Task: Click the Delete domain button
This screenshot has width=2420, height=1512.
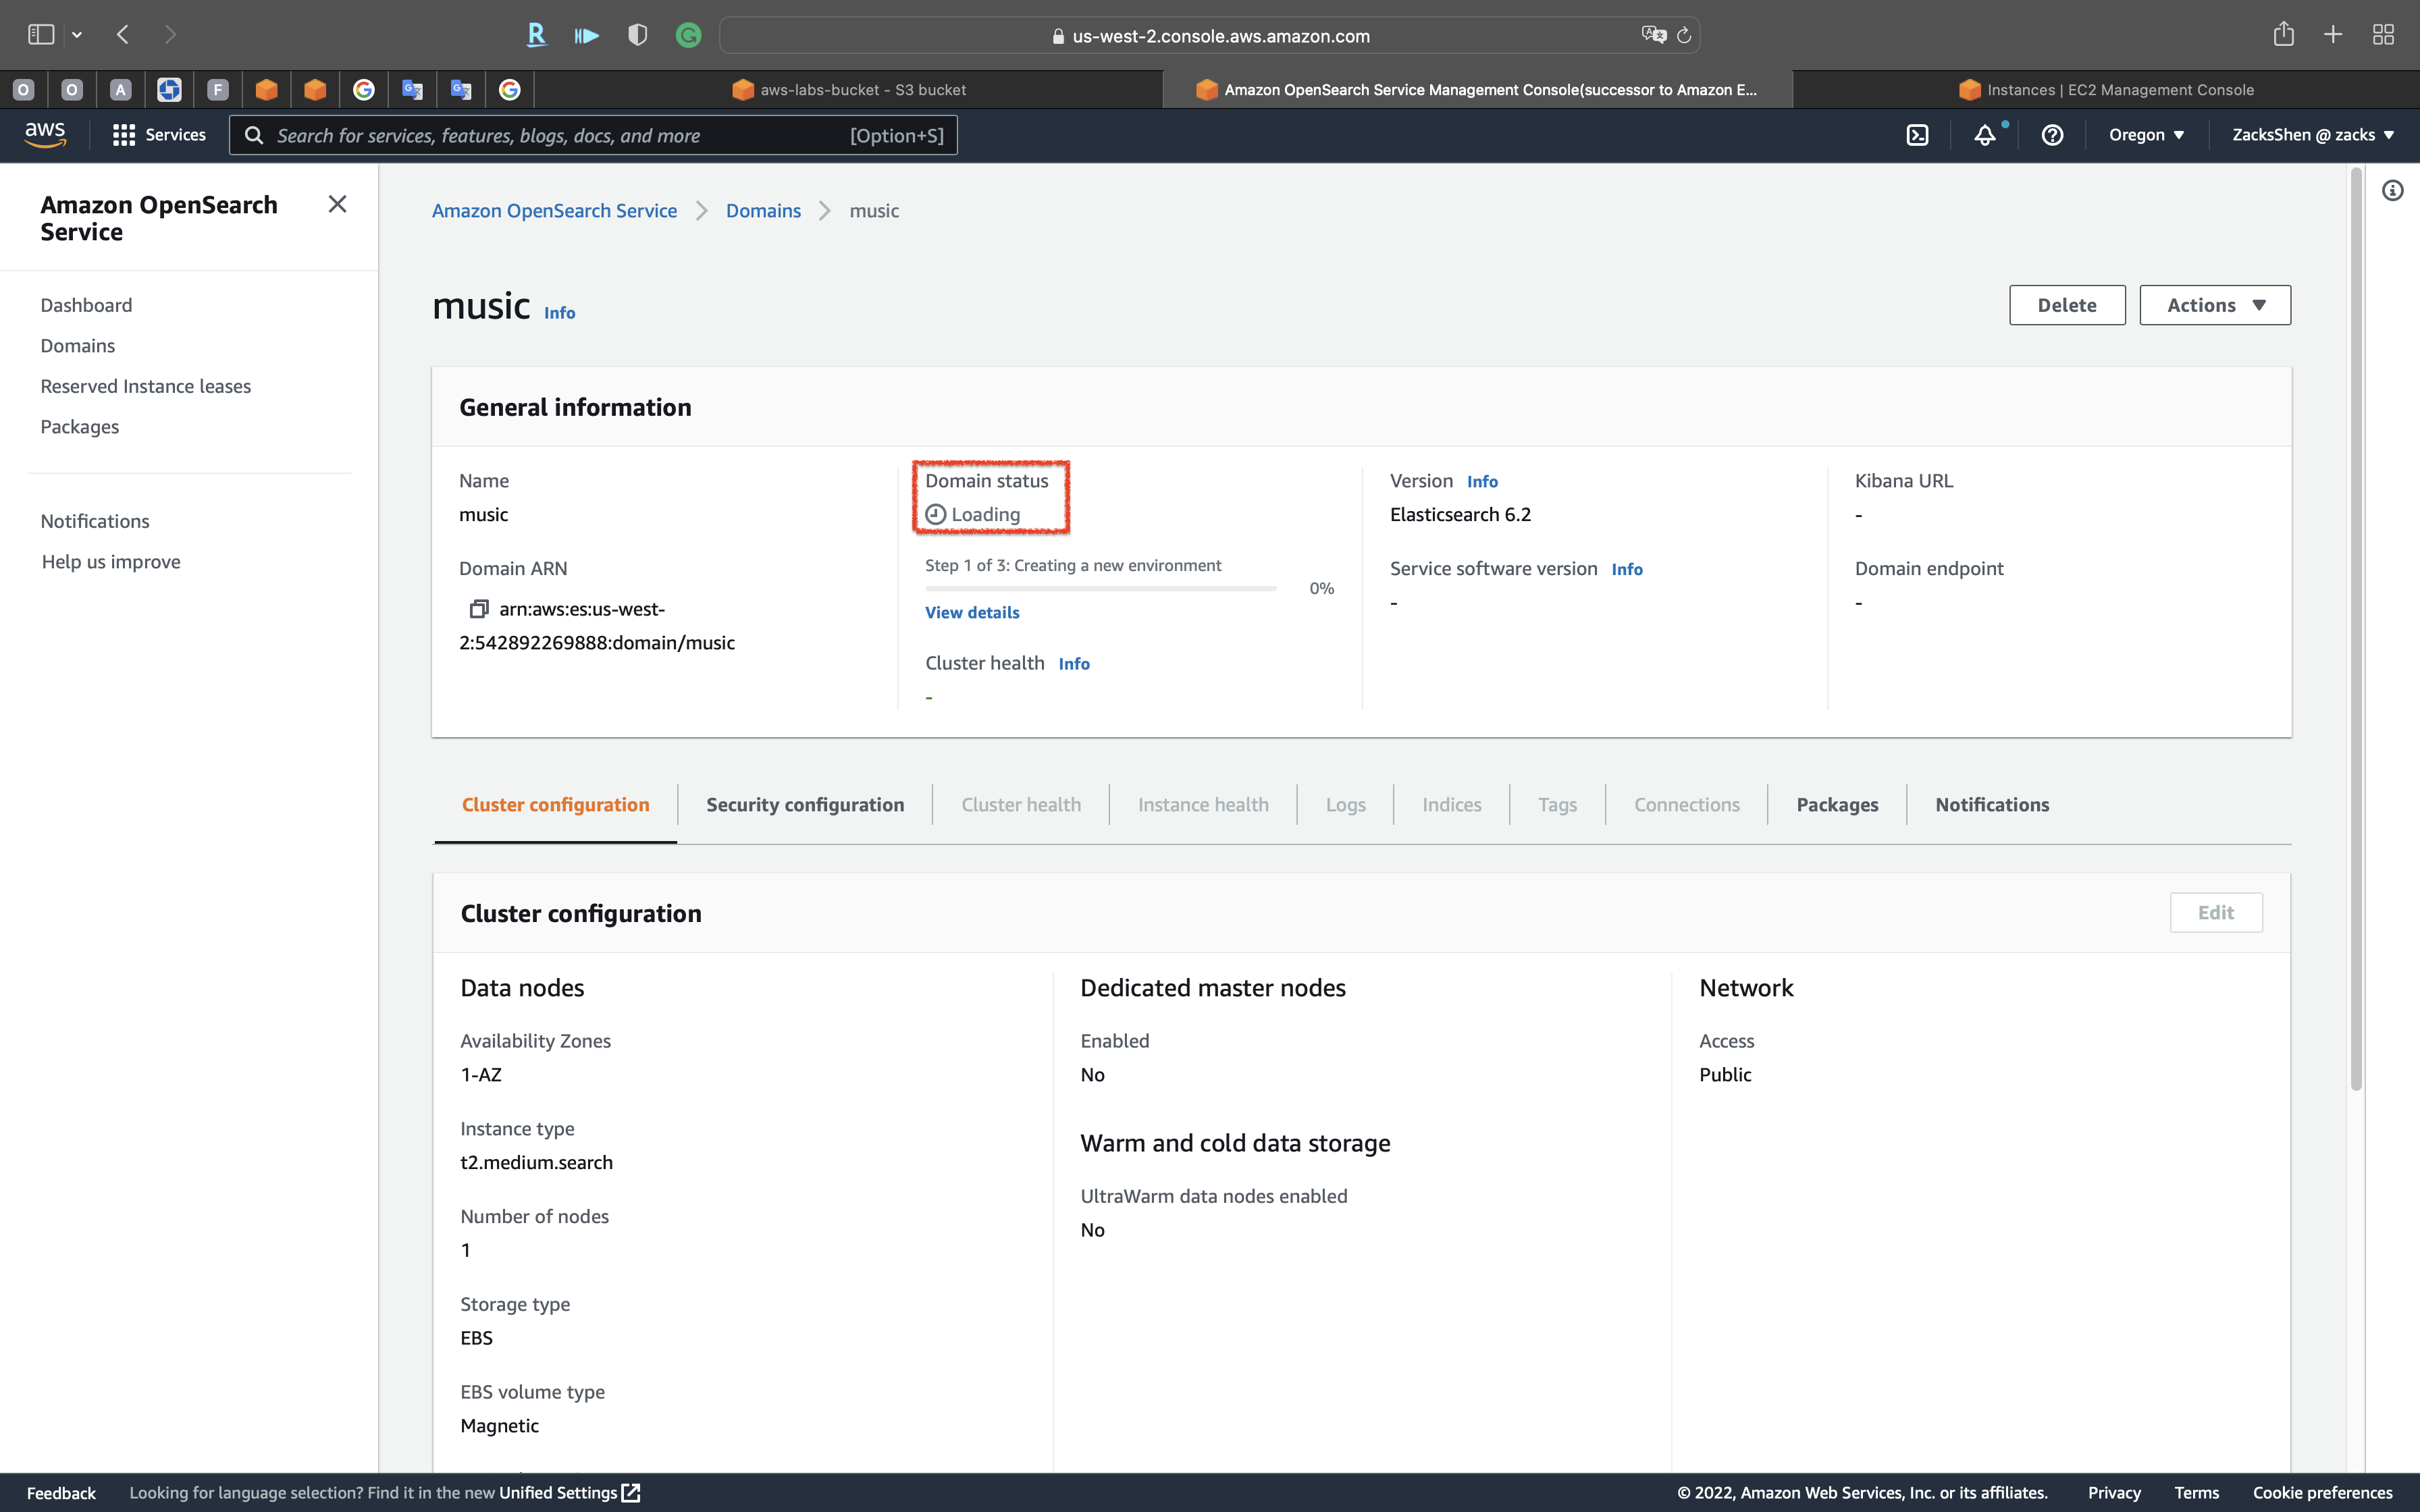Action: [2066, 305]
